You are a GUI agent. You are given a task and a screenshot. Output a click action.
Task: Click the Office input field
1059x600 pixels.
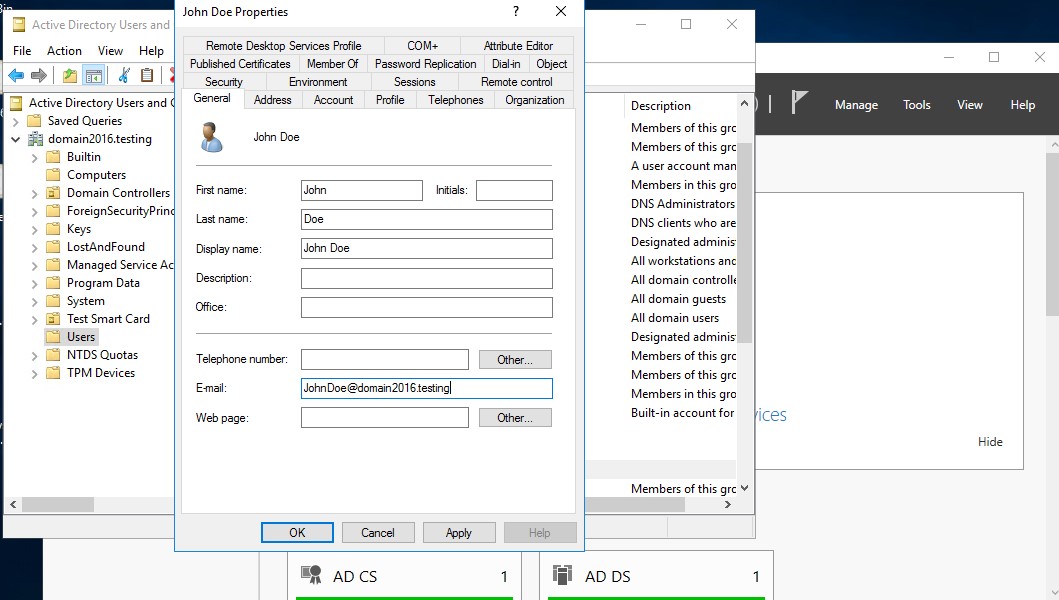pyautogui.click(x=427, y=307)
